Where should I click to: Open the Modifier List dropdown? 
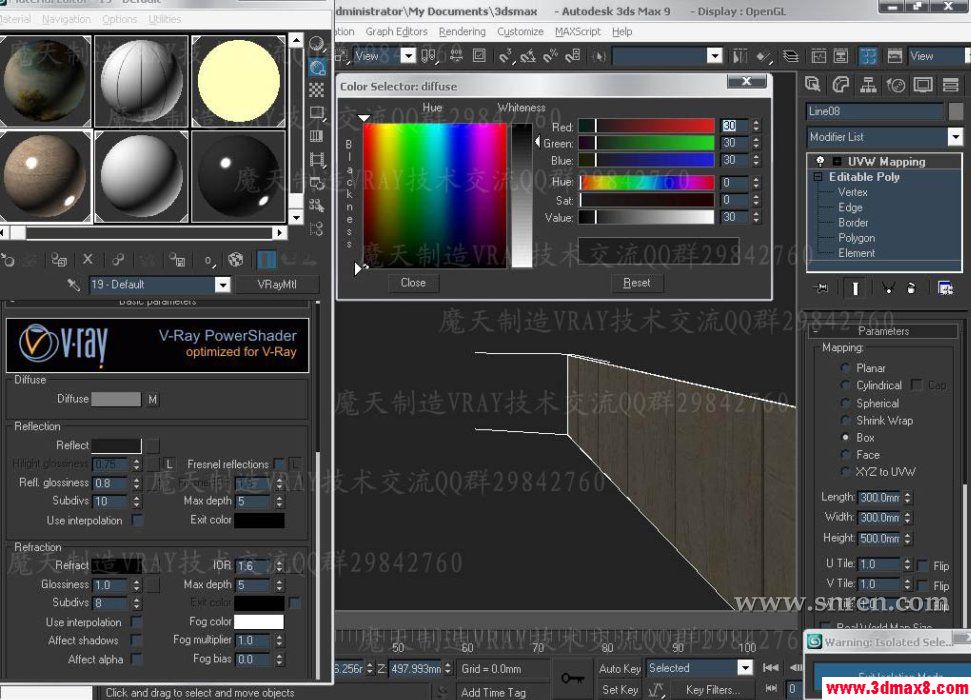tap(955, 136)
